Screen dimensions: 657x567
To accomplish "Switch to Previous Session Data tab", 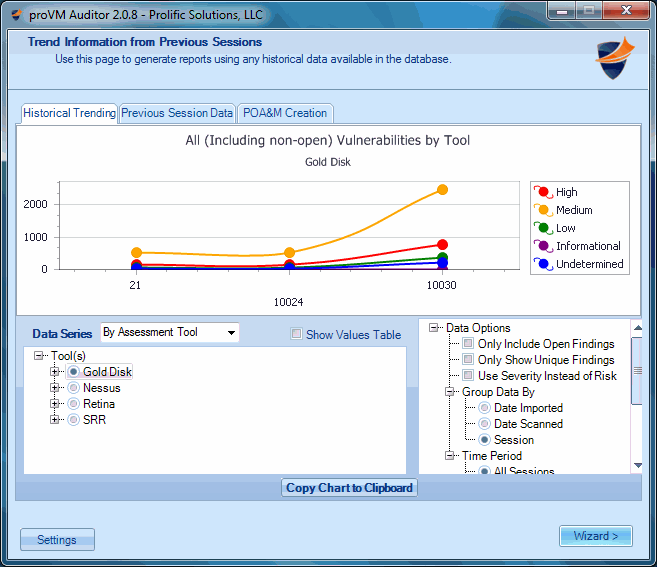I will pos(177,113).
